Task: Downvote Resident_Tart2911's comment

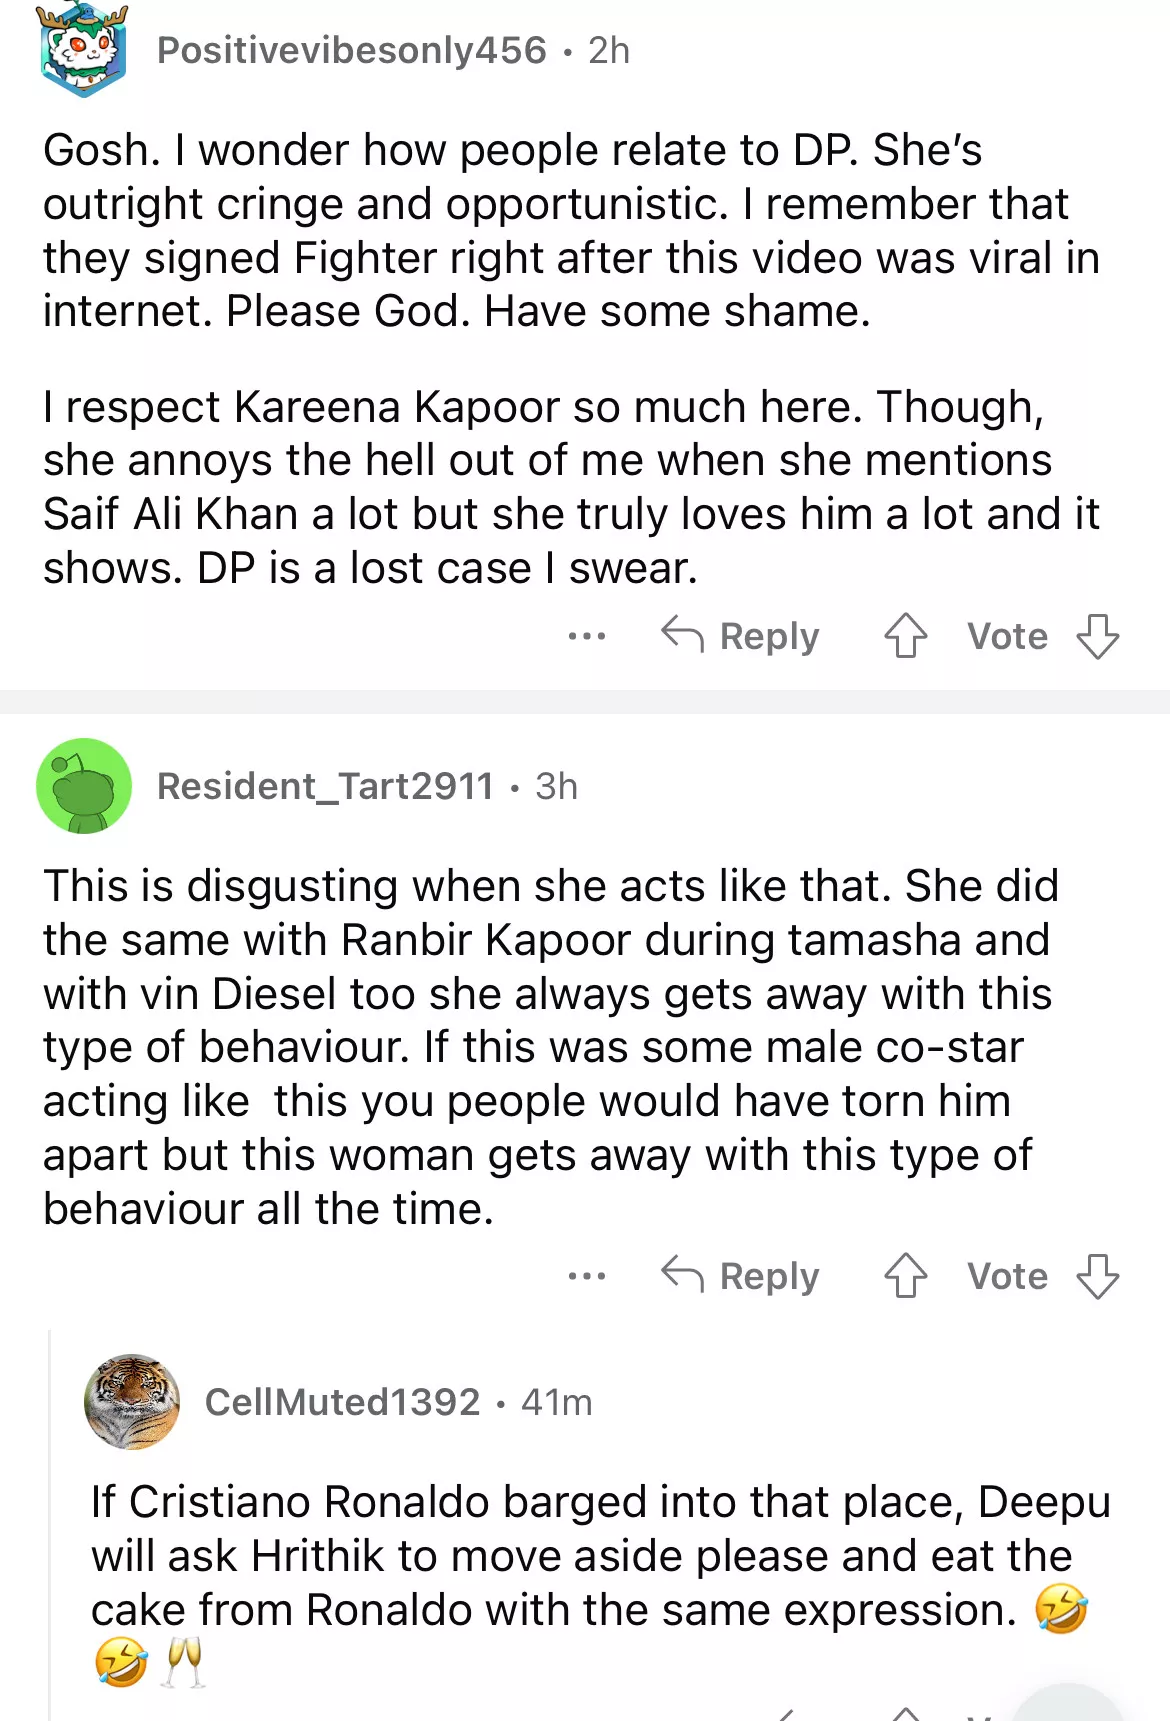Action: click(1097, 1276)
